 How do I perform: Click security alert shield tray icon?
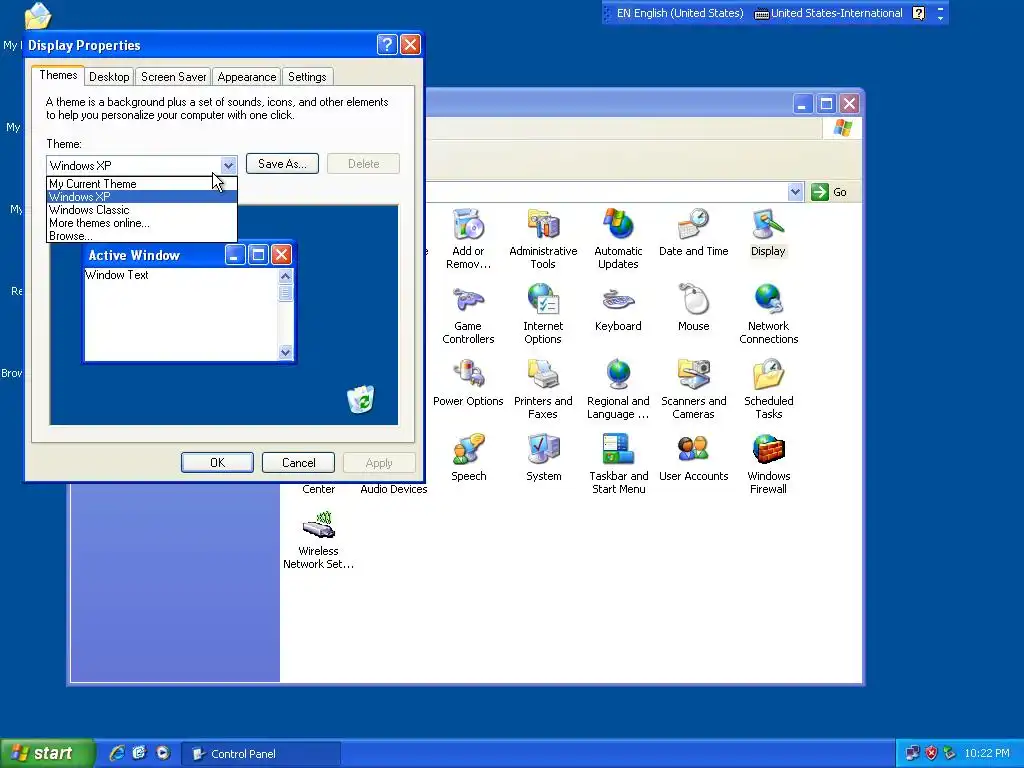click(931, 753)
